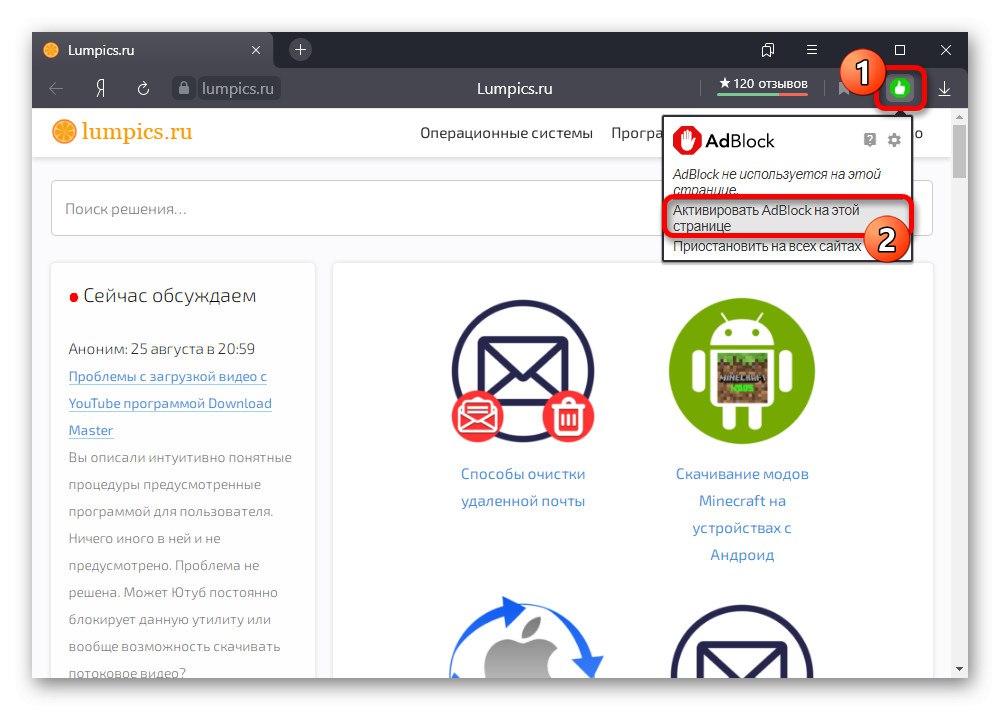Viewport: 1000px width, 710px height.
Task: Click the 120 отзывов rating
Action: click(x=763, y=85)
